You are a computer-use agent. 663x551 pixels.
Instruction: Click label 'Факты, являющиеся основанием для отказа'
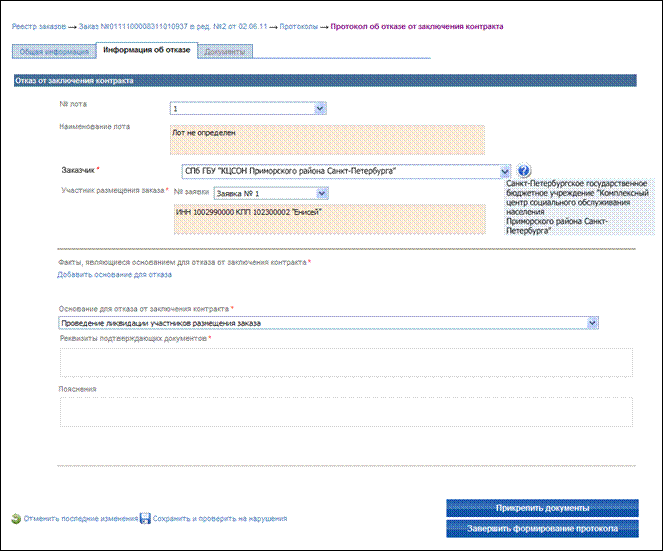pyautogui.click(x=182, y=263)
